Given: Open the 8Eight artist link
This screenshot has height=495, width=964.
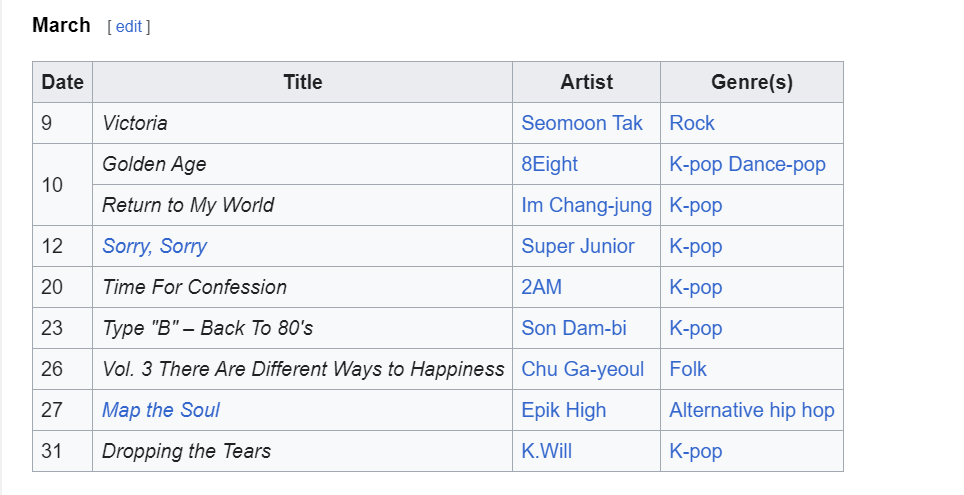Looking at the screenshot, I should coord(549,164).
